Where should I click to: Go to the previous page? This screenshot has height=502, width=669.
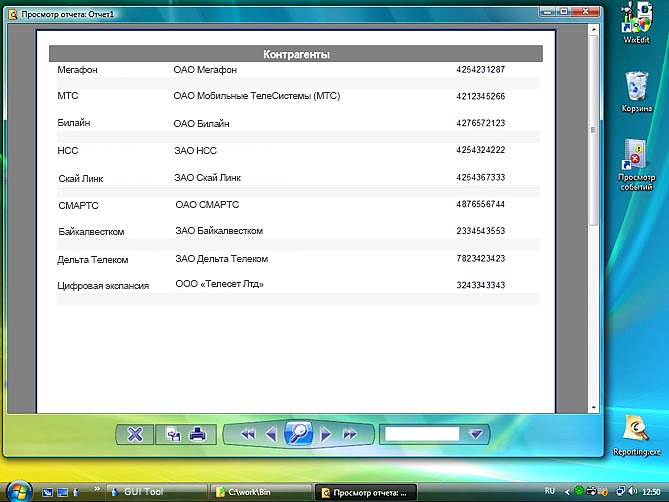pos(271,435)
